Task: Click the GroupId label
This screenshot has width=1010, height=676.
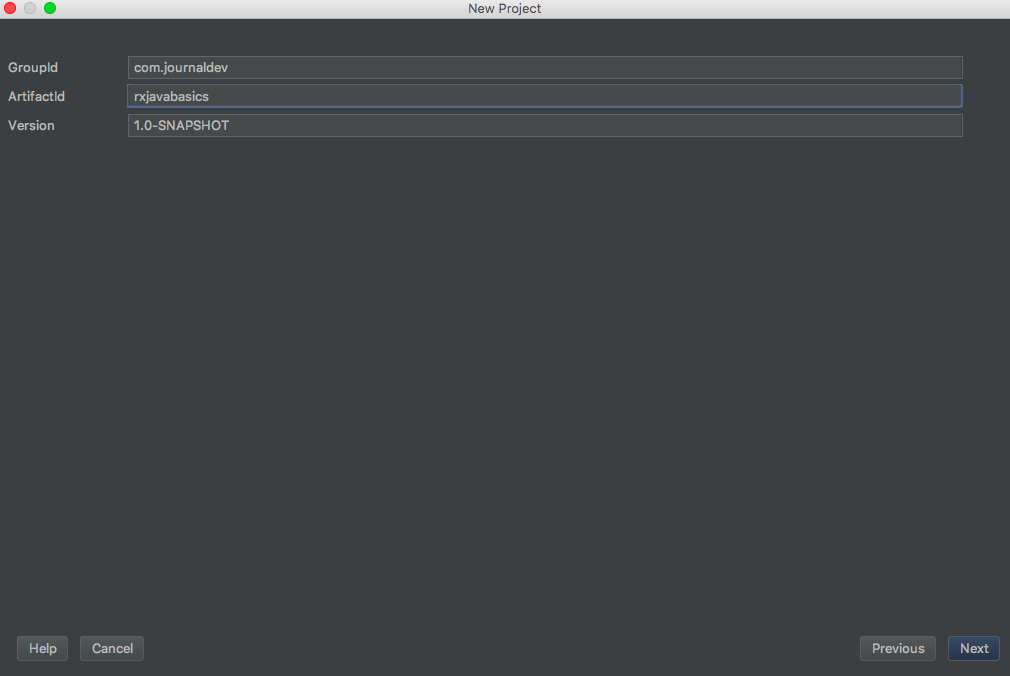Action: tap(33, 68)
